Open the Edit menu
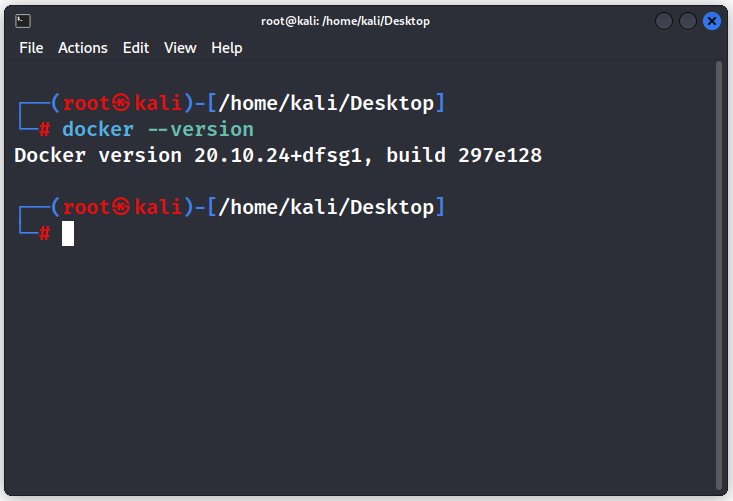This screenshot has height=501, width=733. pyautogui.click(x=136, y=48)
